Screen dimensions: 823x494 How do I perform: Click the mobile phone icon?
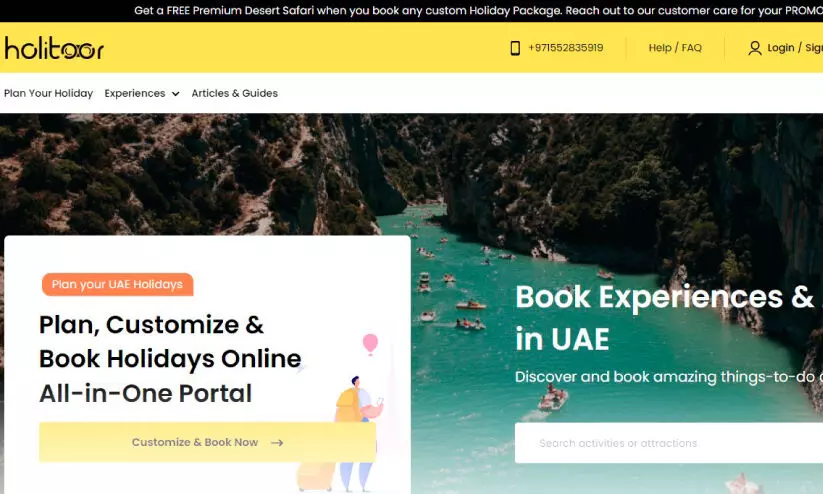(x=515, y=48)
